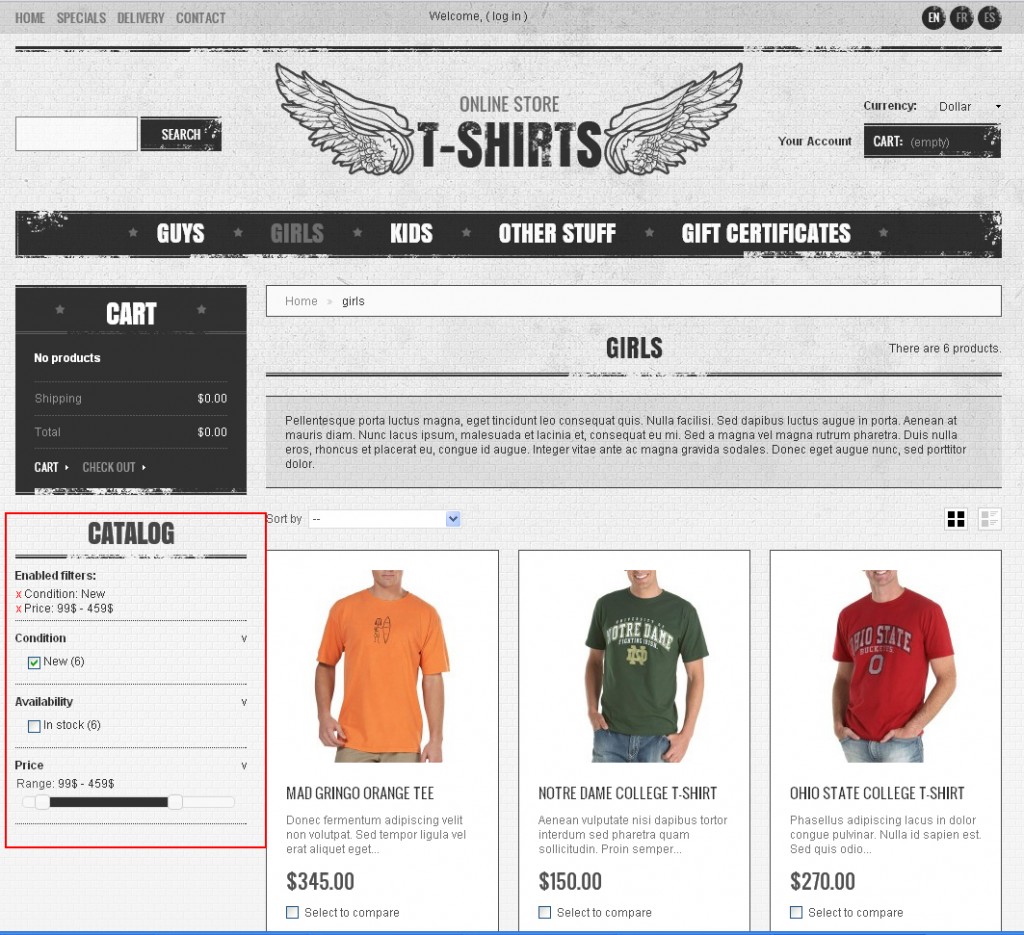Image resolution: width=1024 pixels, height=935 pixels.
Task: Tick compare for Mad Gringo Orange Tee
Action: (293, 912)
